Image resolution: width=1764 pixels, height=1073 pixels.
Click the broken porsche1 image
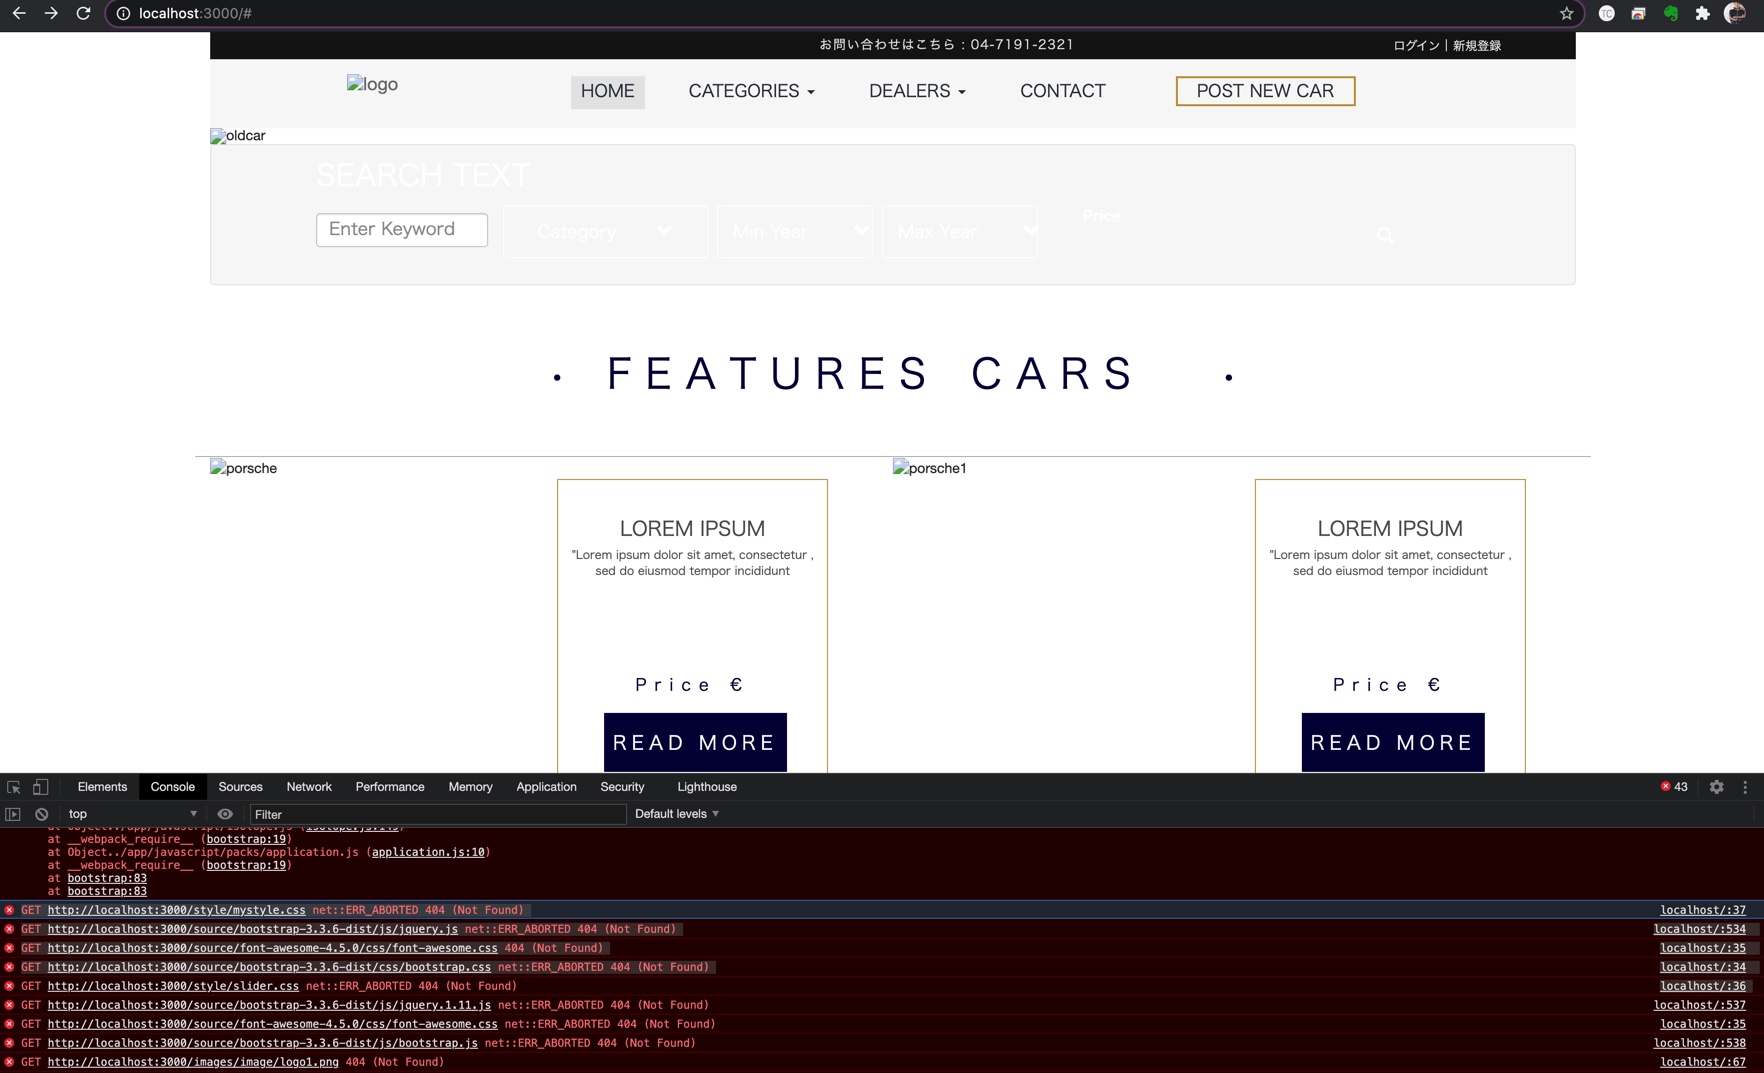coord(929,468)
